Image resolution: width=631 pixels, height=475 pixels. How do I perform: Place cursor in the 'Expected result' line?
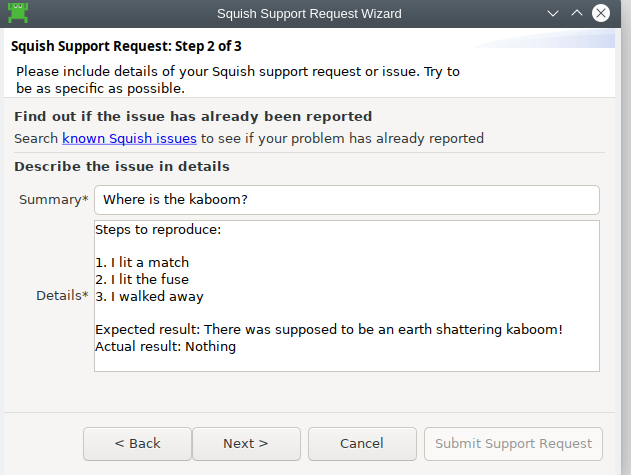329,330
